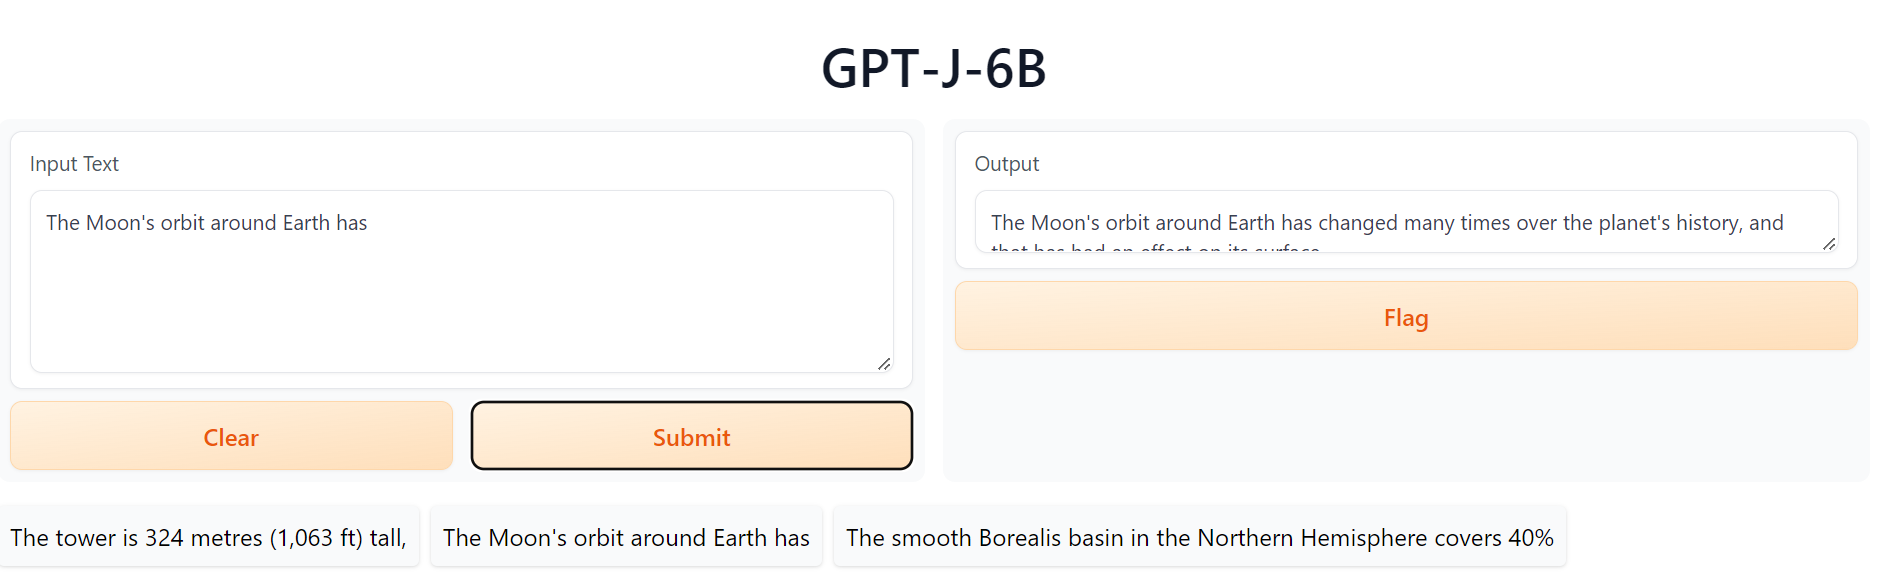Image resolution: width=1886 pixels, height=585 pixels.
Task: Click the 'Input Text' label
Action: 75,163
